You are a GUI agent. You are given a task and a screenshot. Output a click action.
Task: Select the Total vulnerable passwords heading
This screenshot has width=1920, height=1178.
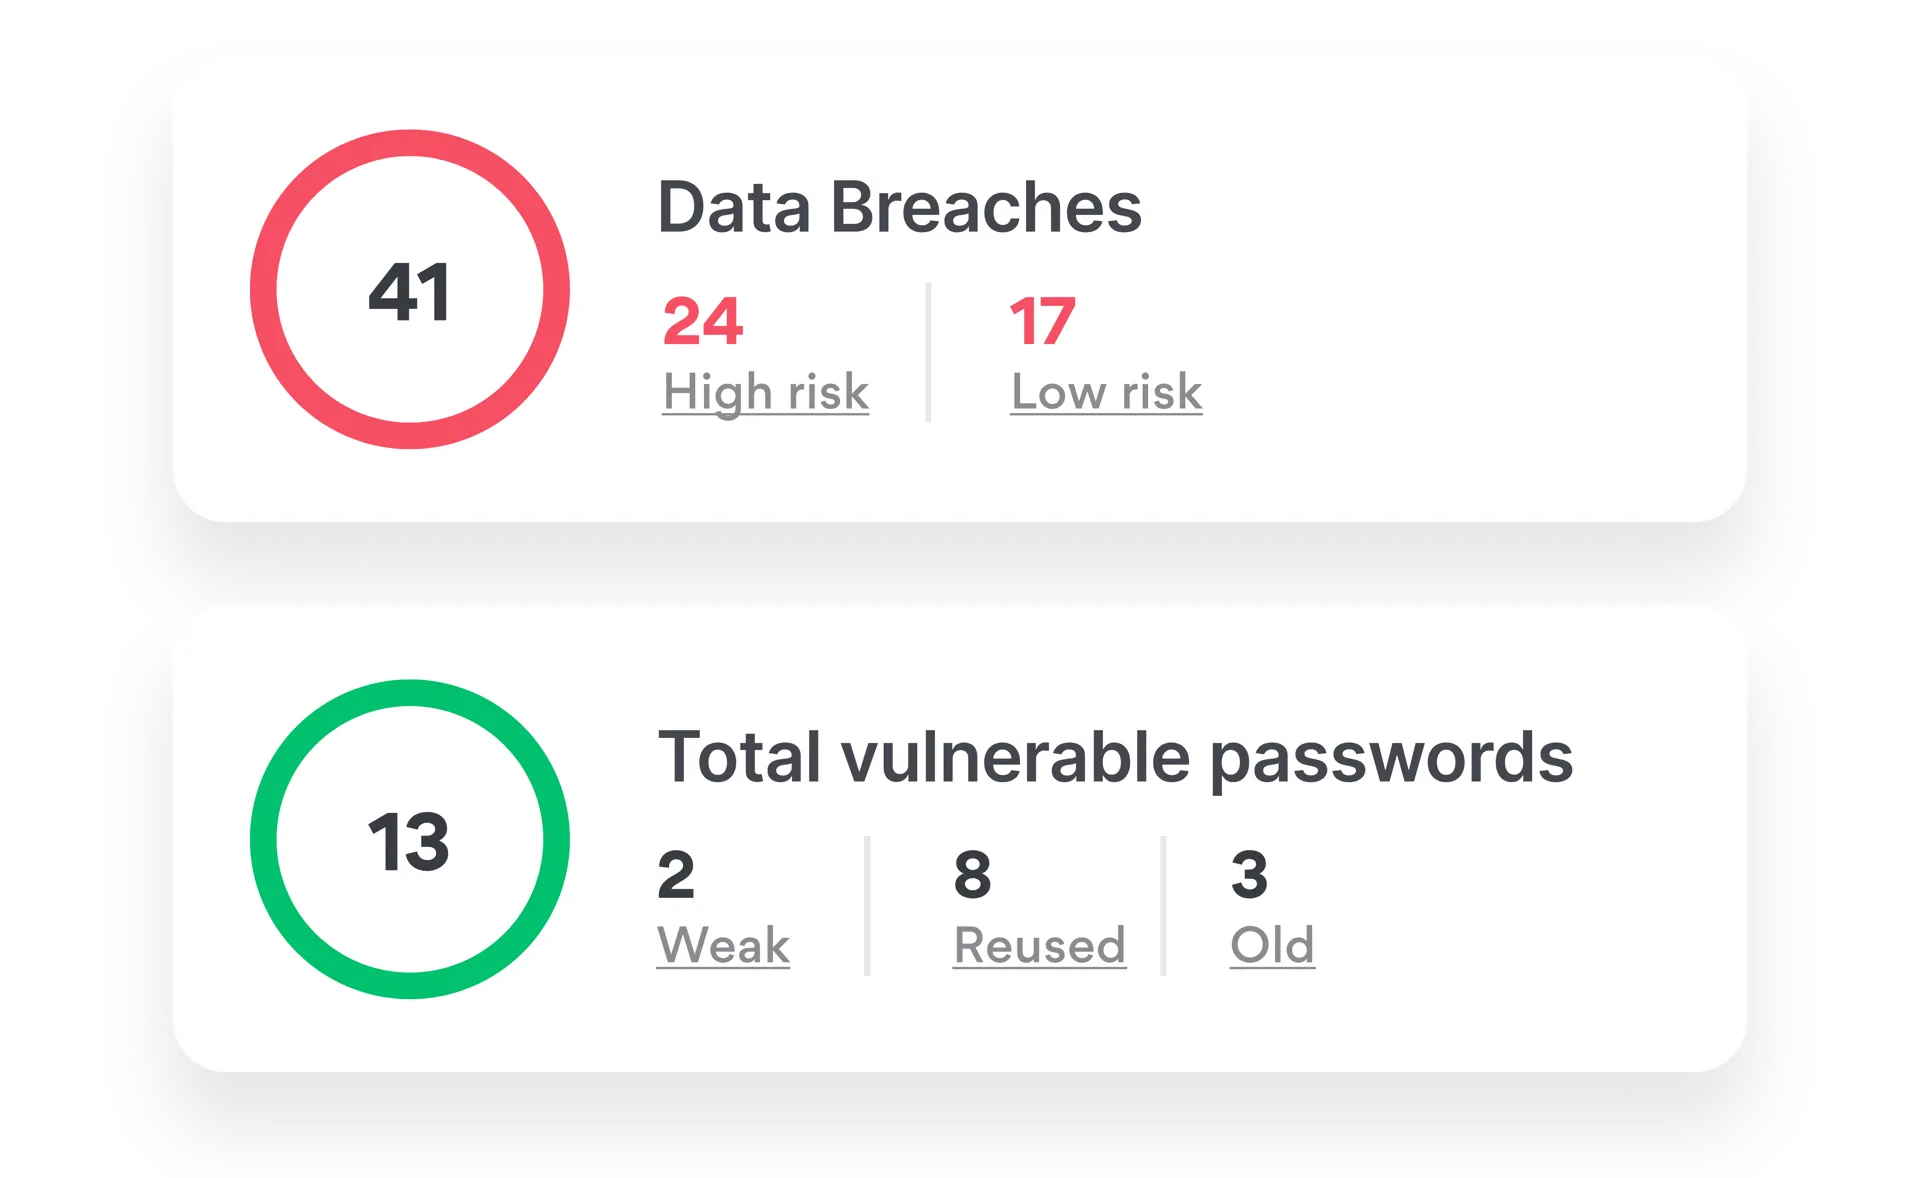click(1115, 757)
